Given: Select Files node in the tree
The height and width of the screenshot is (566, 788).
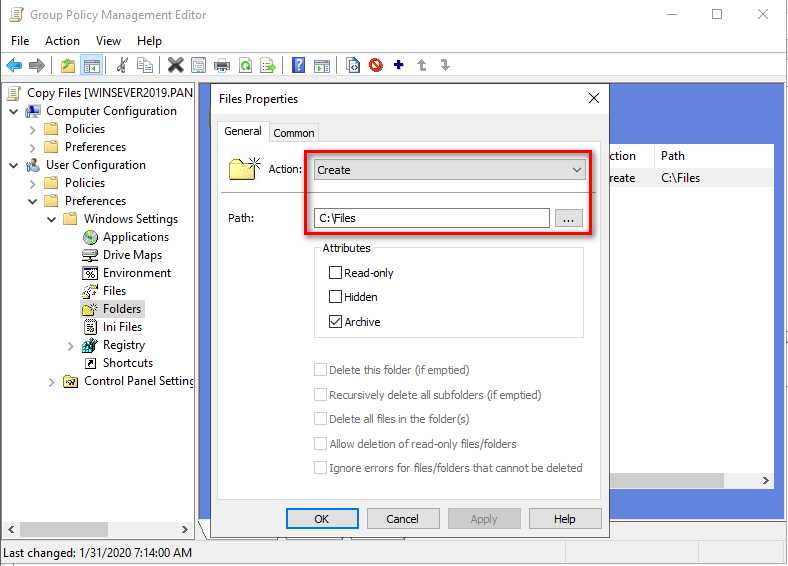Looking at the screenshot, I should tap(114, 291).
